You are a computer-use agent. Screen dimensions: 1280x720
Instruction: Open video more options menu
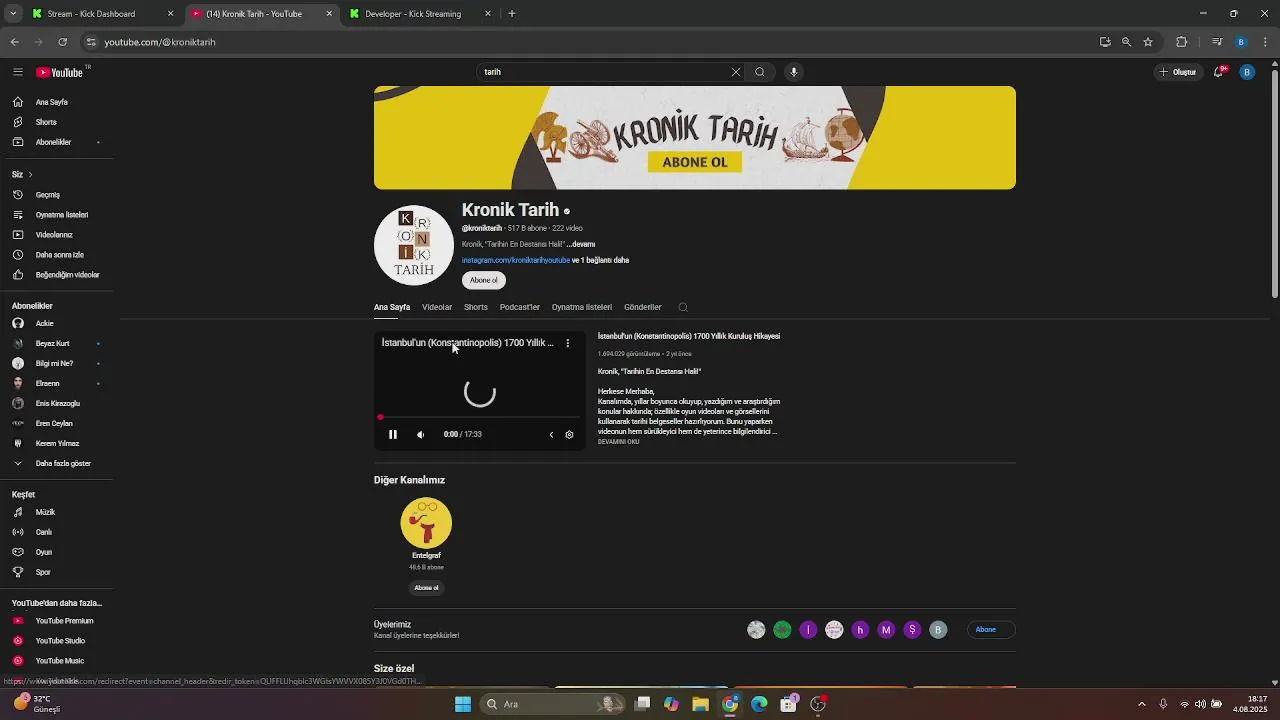(x=567, y=343)
